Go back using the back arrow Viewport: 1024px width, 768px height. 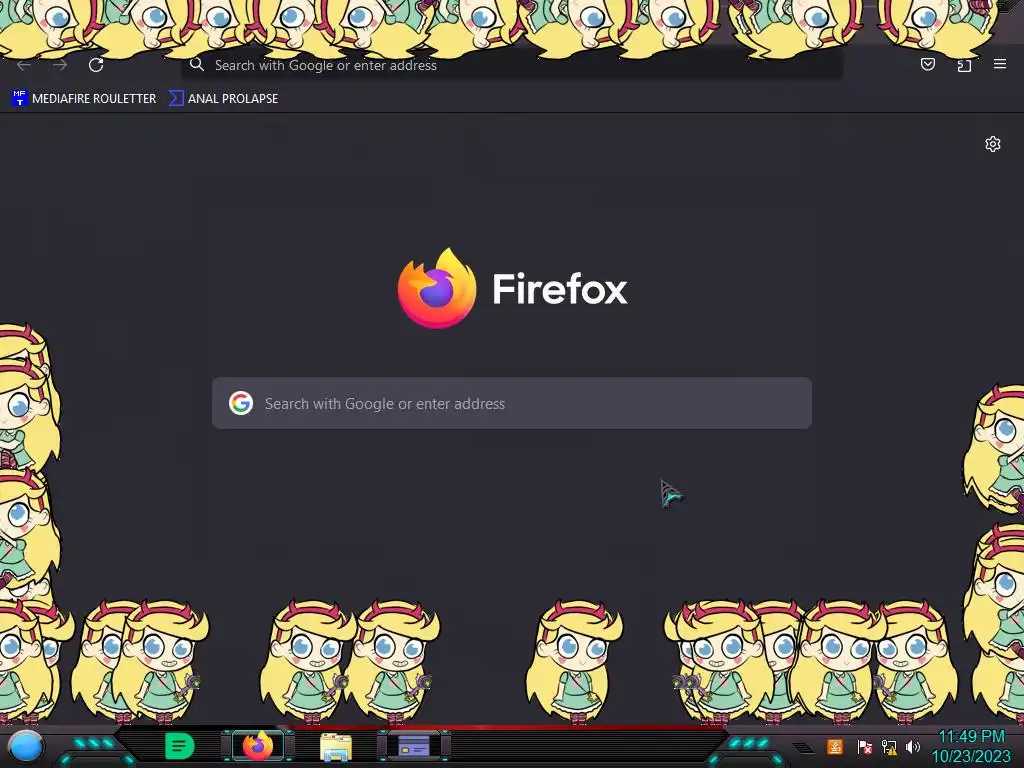(24, 65)
